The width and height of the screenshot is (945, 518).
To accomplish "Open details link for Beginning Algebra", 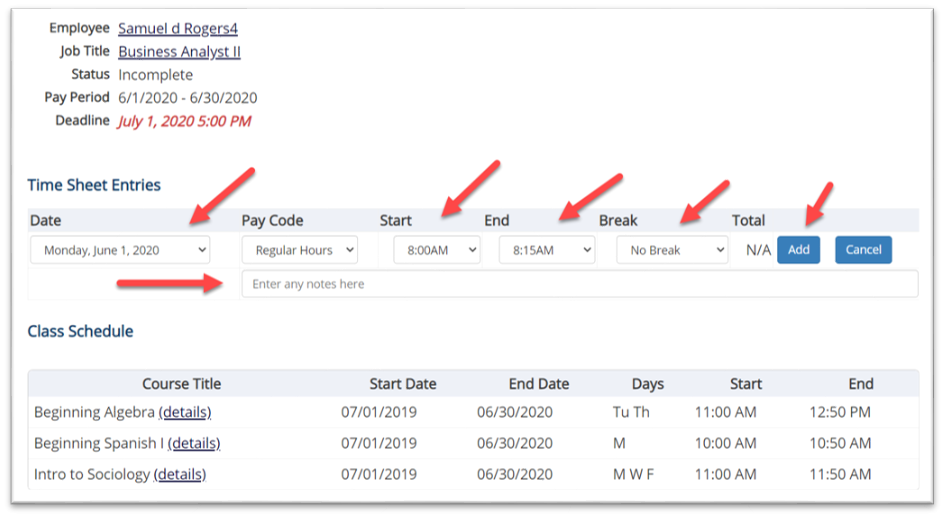I will pos(185,412).
